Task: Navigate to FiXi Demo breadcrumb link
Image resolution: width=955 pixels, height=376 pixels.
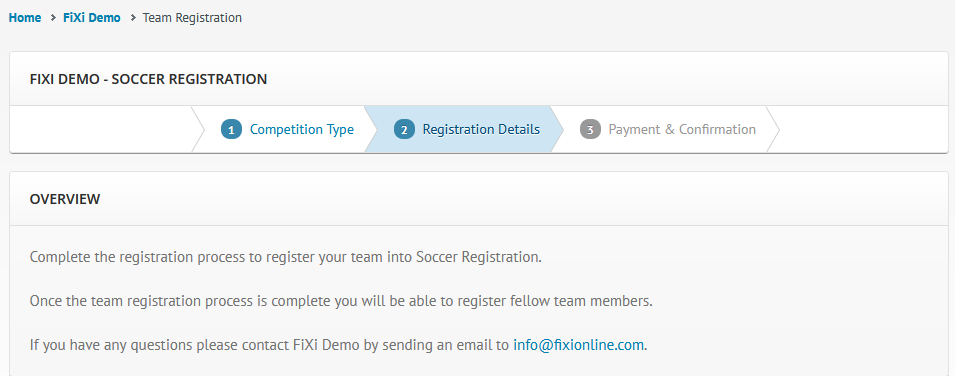Action: 92,18
